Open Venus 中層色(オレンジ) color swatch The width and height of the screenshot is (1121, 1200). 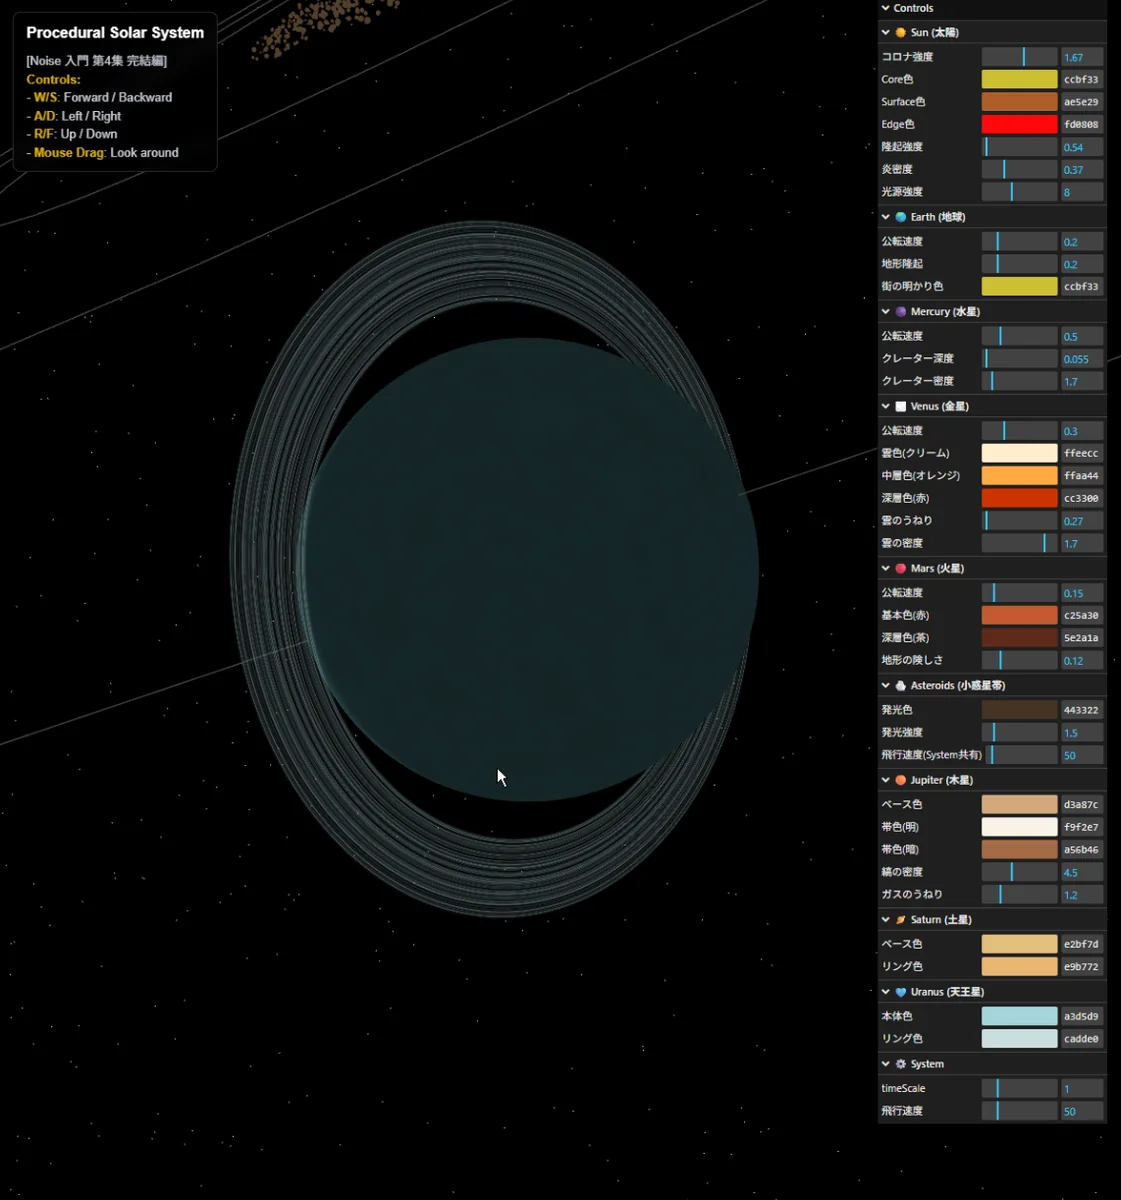point(1018,476)
